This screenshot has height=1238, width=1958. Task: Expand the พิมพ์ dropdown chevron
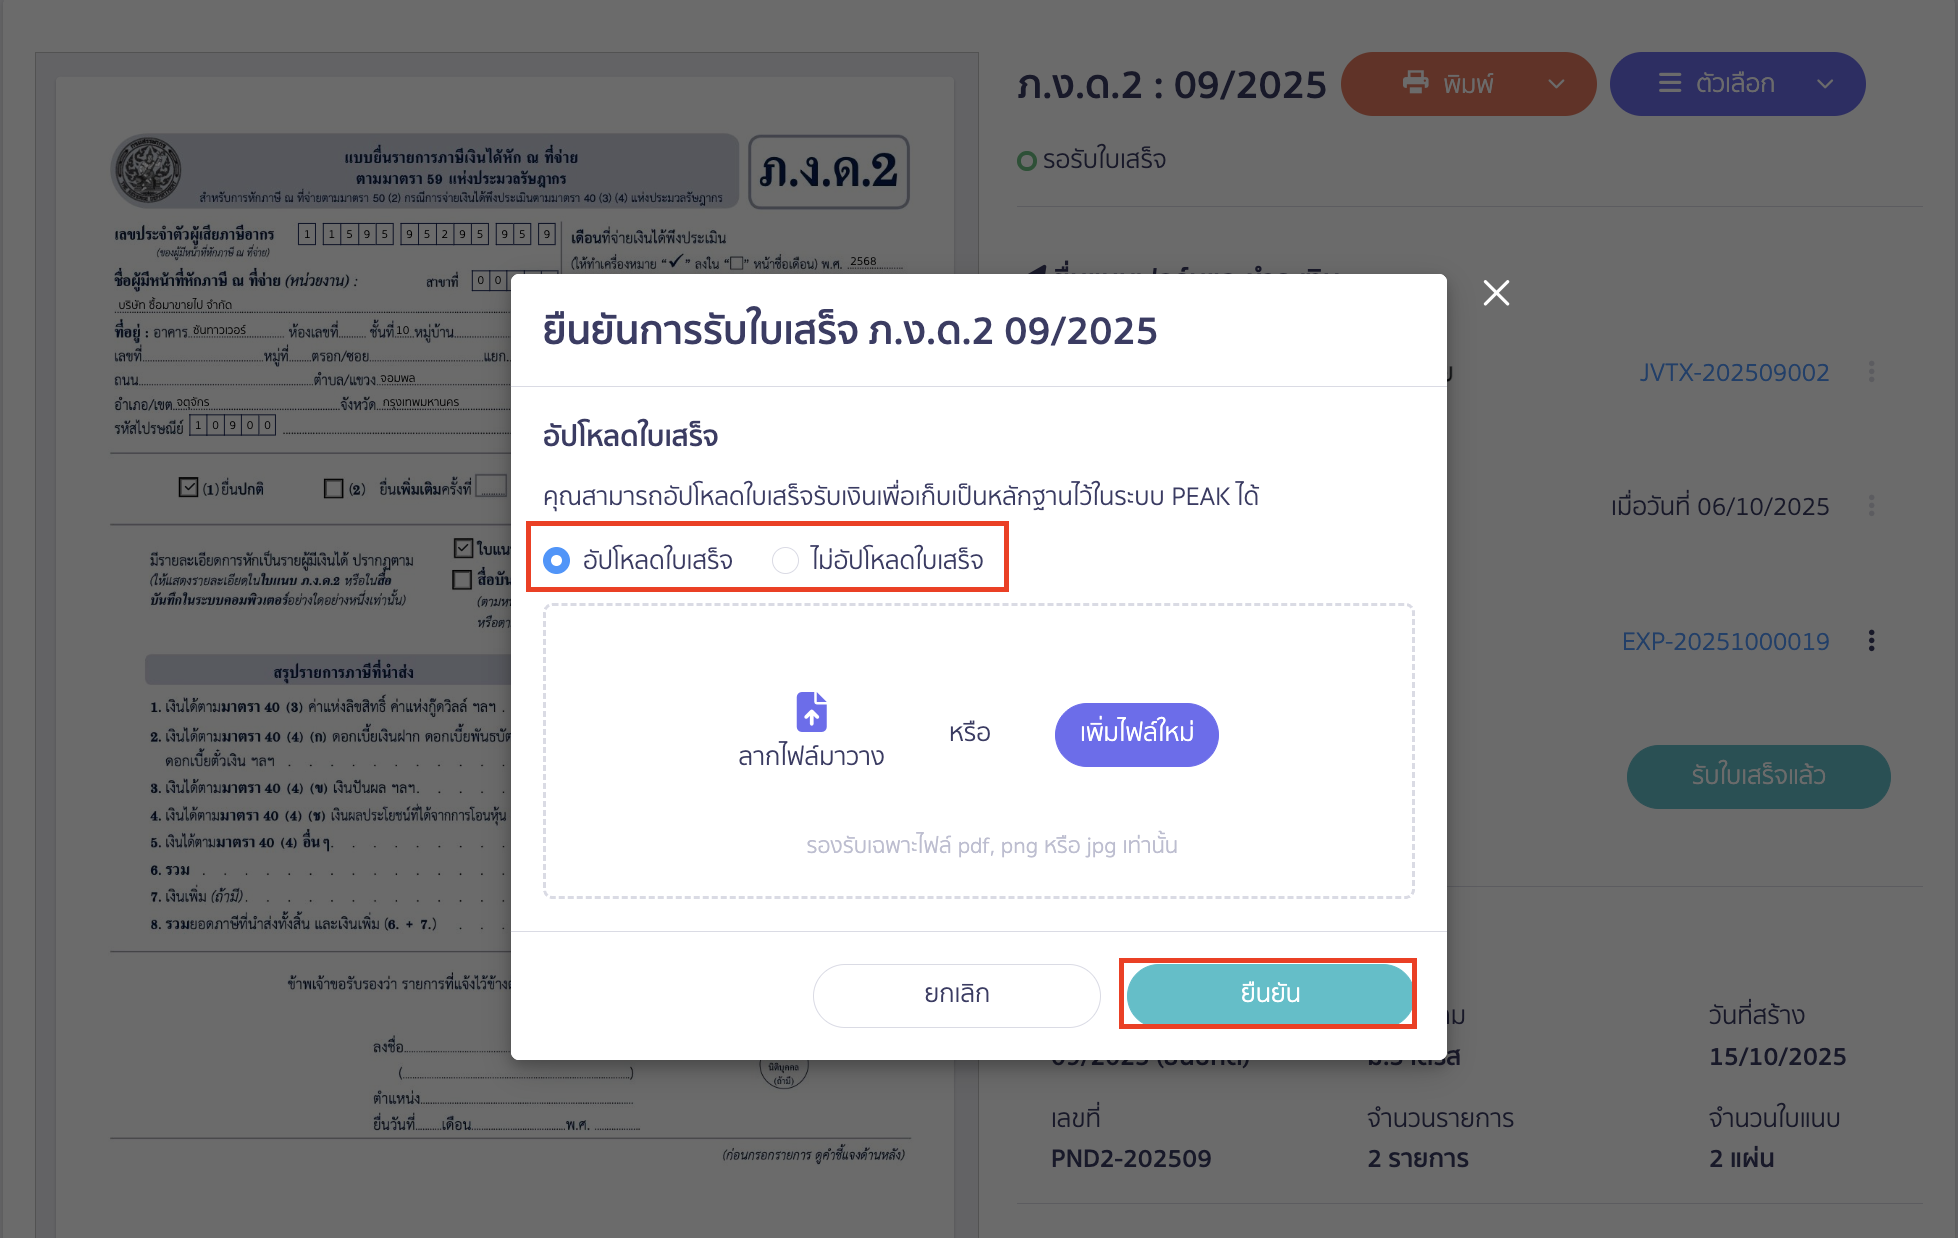[1557, 84]
